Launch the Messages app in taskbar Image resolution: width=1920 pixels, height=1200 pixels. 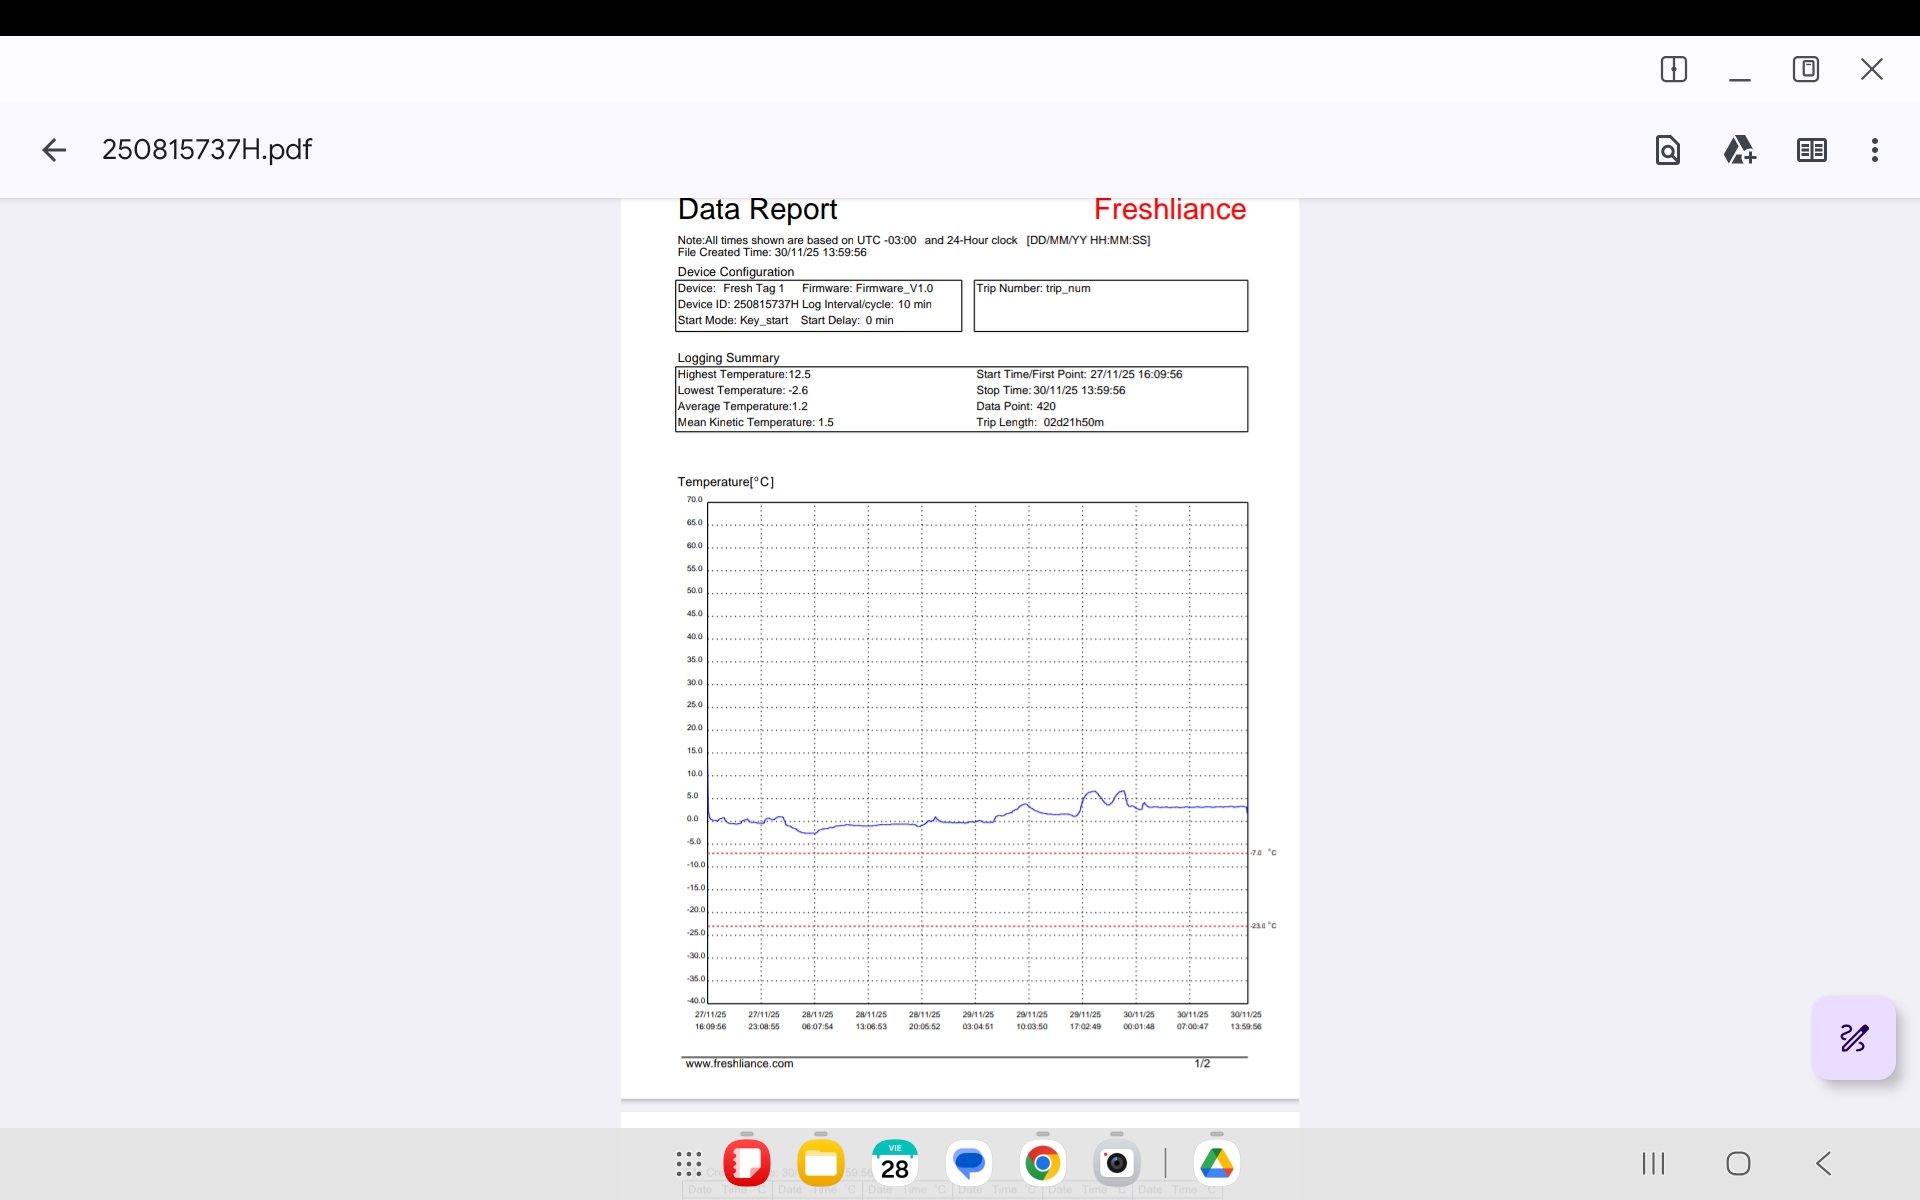pos(969,1163)
